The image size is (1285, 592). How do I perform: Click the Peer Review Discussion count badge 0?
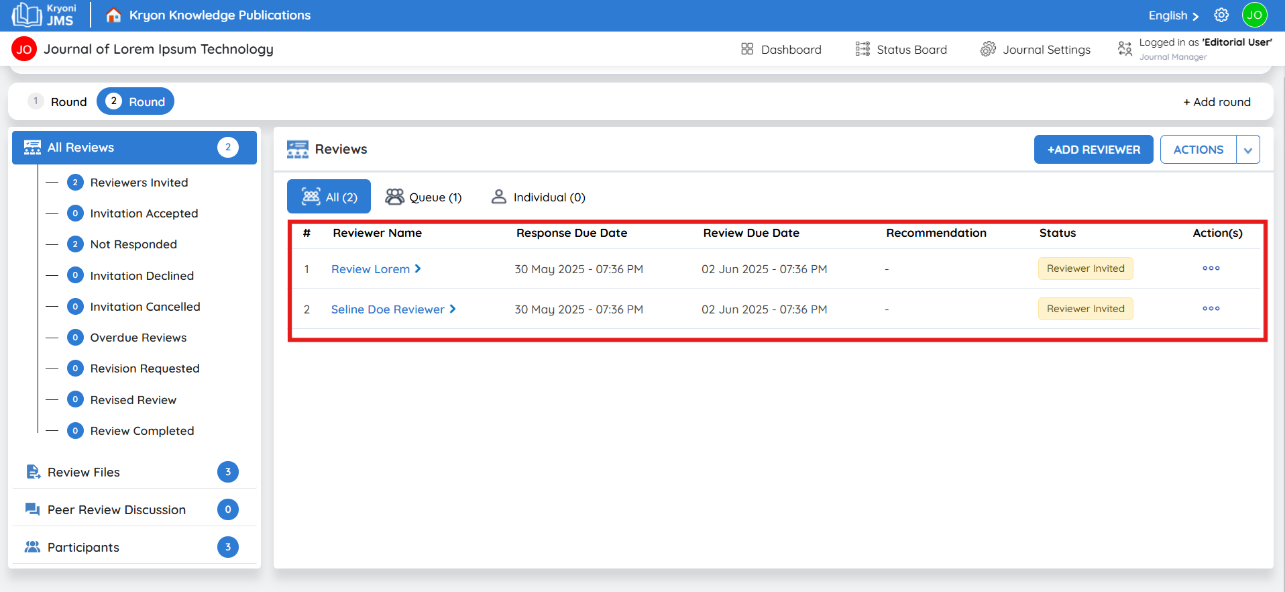coord(228,510)
